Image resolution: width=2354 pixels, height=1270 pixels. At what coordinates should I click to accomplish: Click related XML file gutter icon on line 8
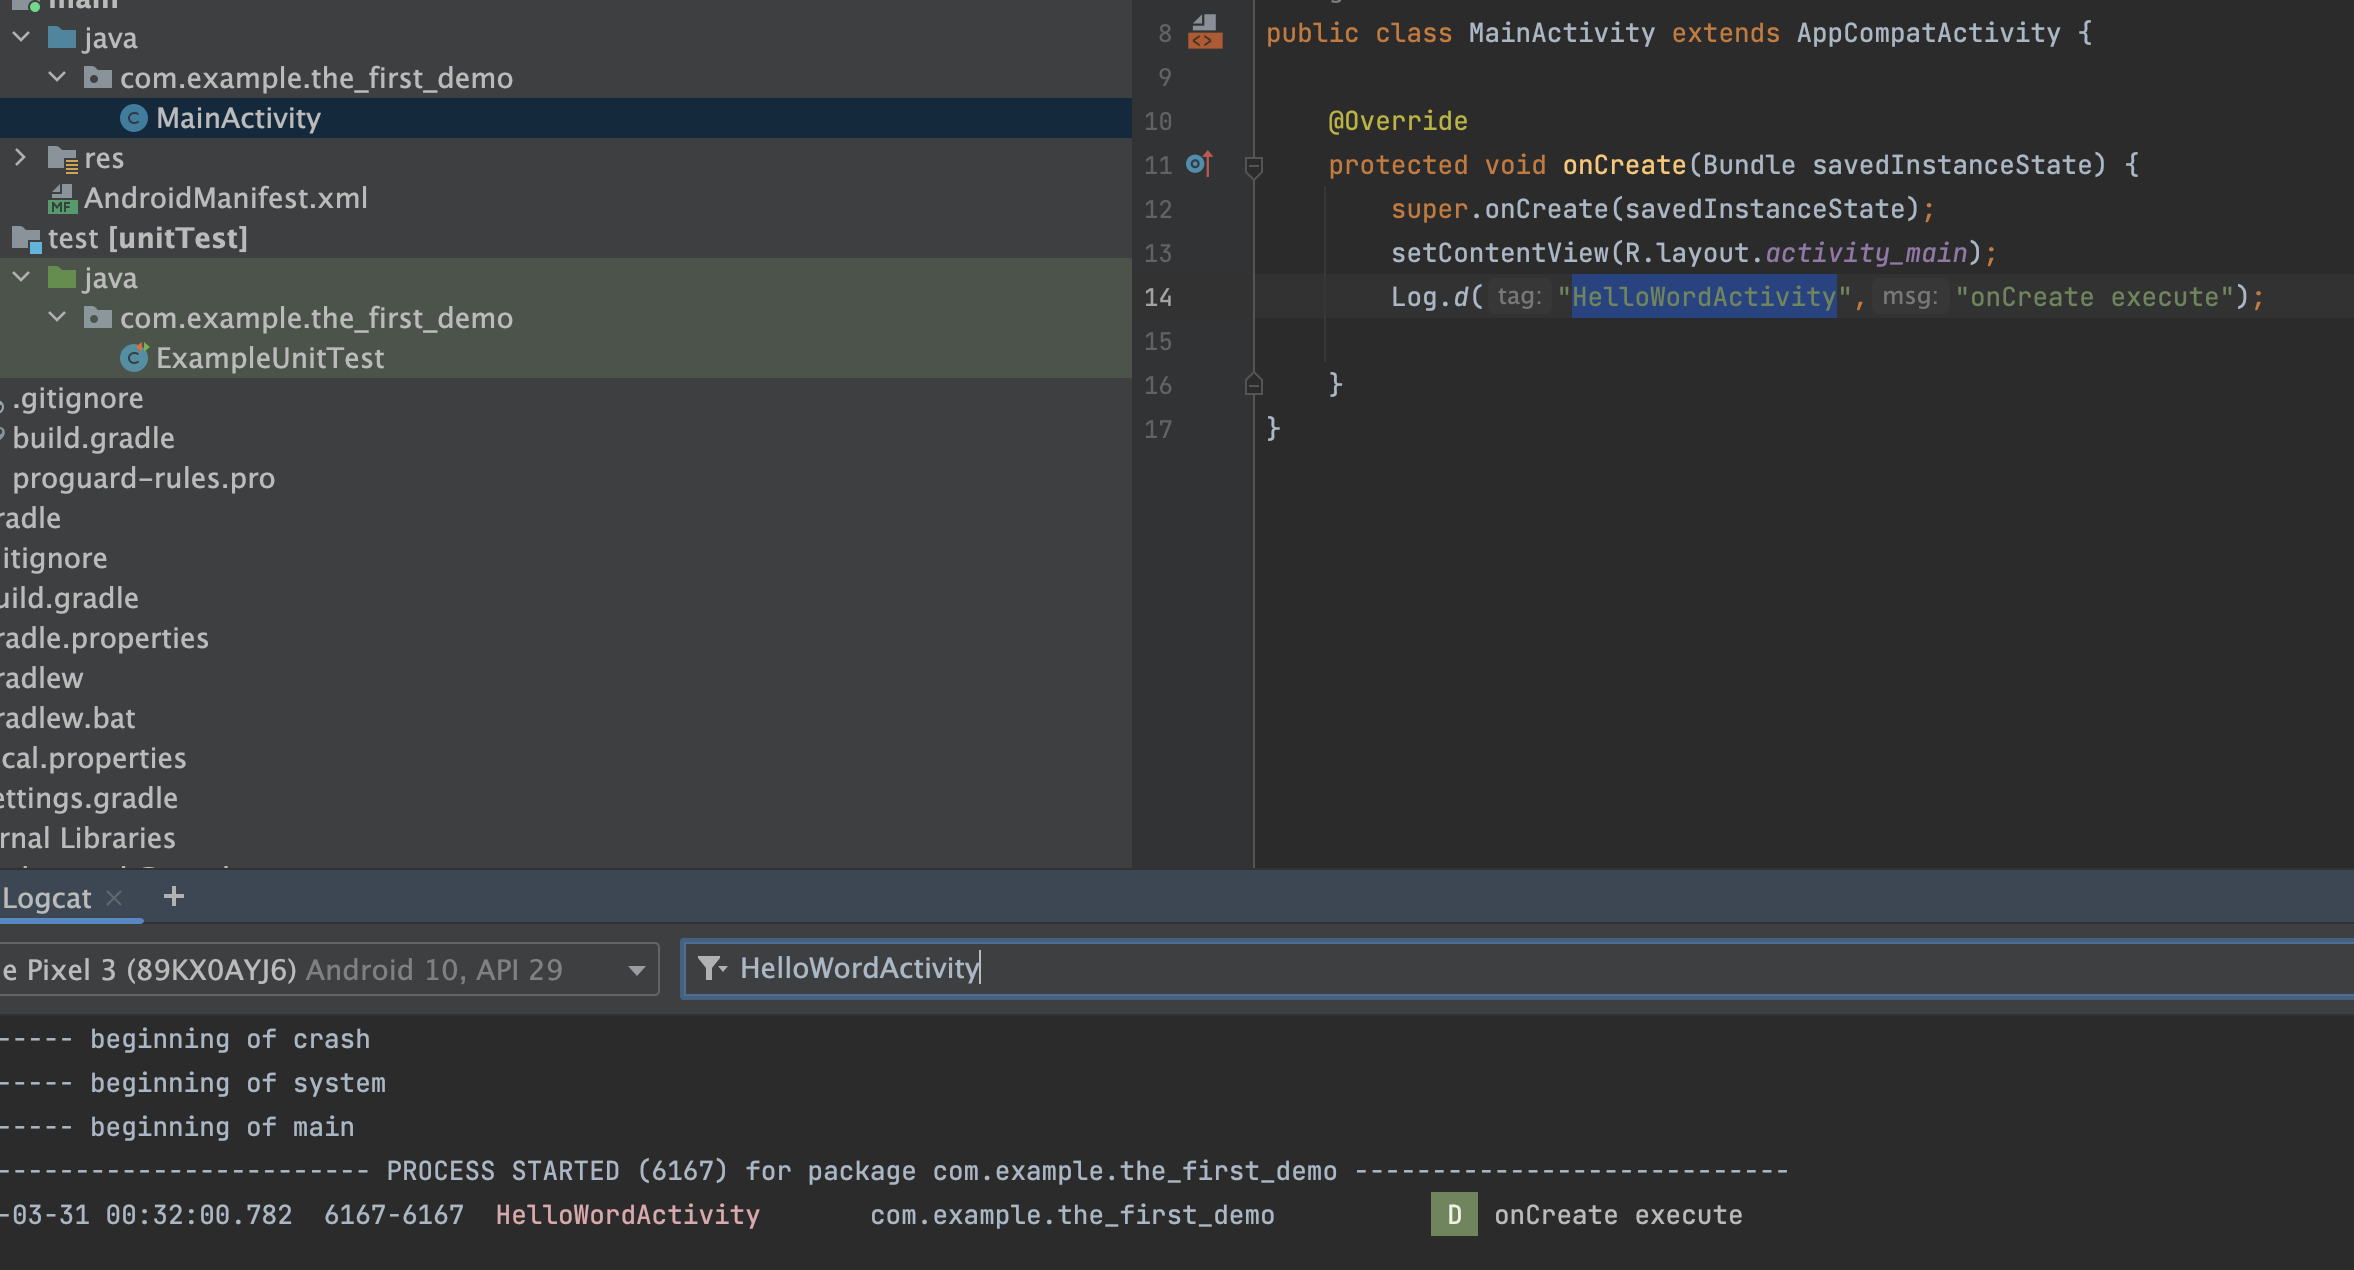[1205, 32]
